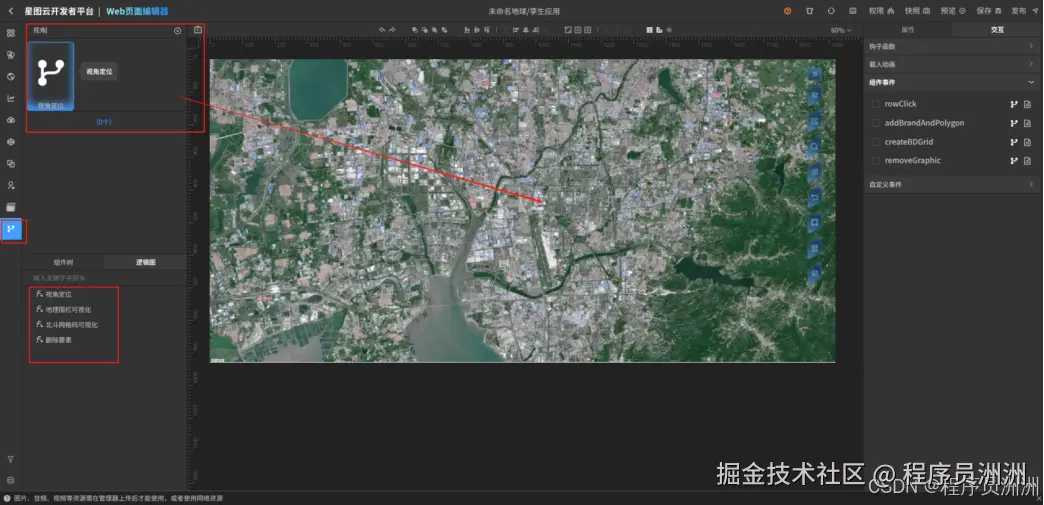1044x505 pixels.
Task: Open the globe category in left sidebar
Action: coord(11,77)
